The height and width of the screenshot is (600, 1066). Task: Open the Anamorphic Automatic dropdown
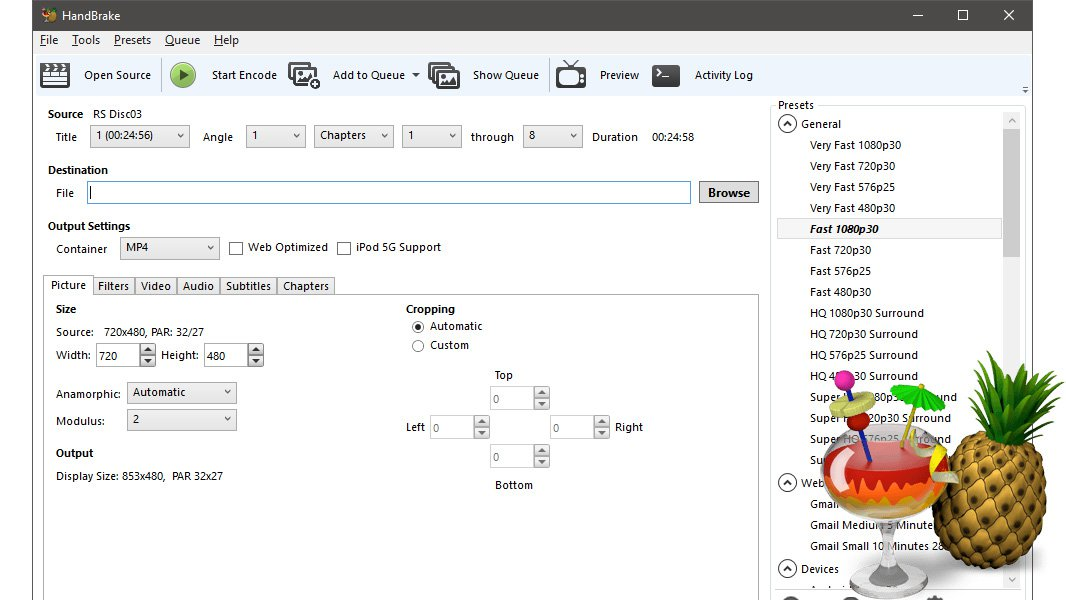tap(182, 392)
